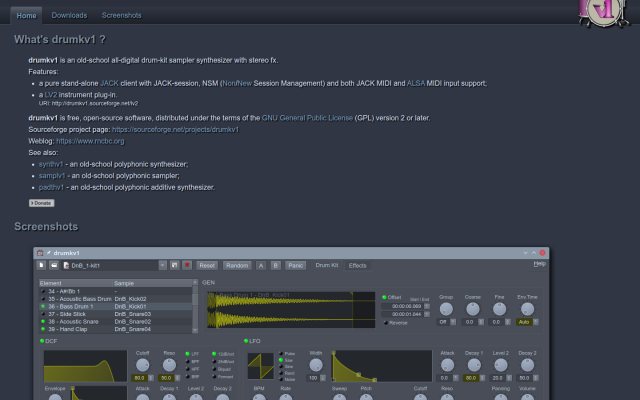
Task: Click the Coarse 0.0 value spinner arrows
Action: [481, 322]
